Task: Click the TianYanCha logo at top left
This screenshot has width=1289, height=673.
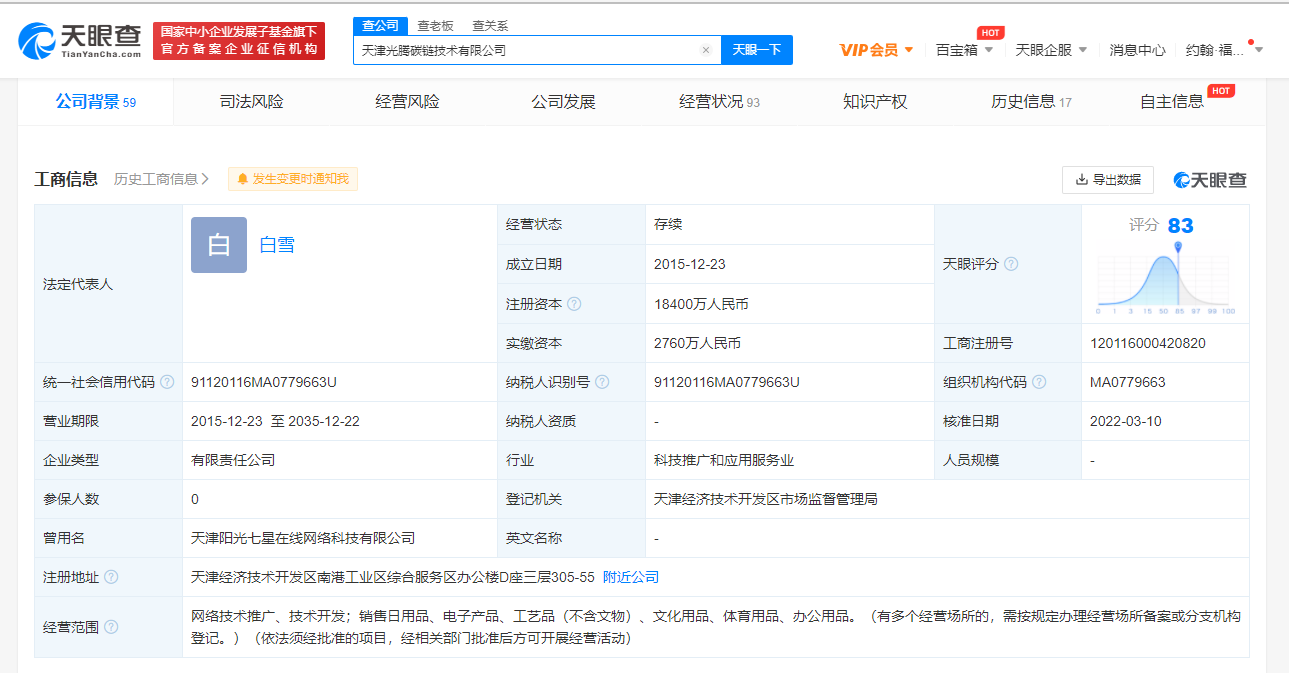Action: 80,41
